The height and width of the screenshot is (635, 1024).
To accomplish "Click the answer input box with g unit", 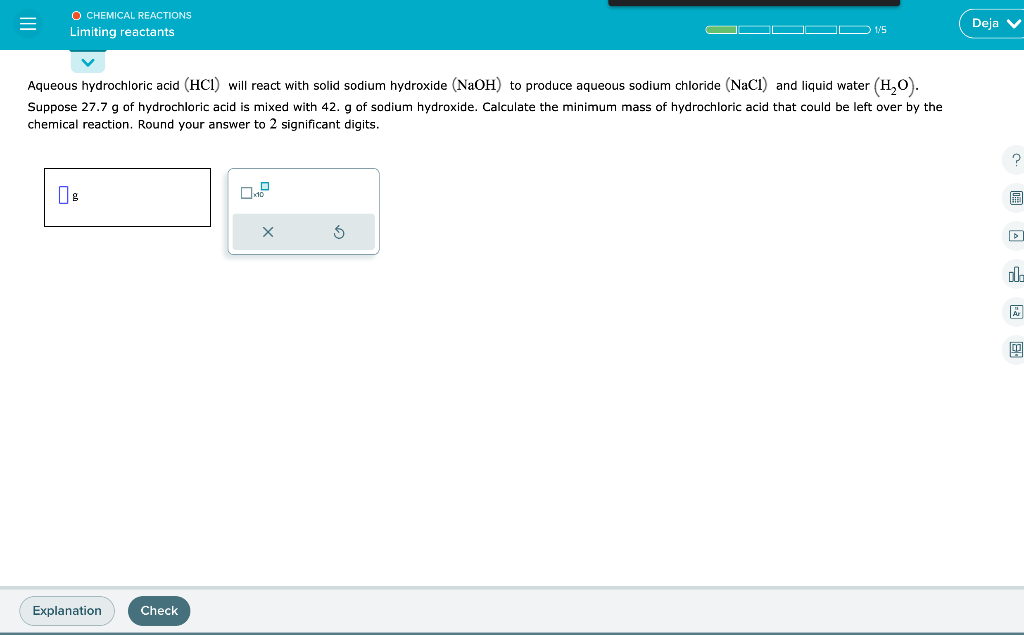I will click(x=126, y=197).
